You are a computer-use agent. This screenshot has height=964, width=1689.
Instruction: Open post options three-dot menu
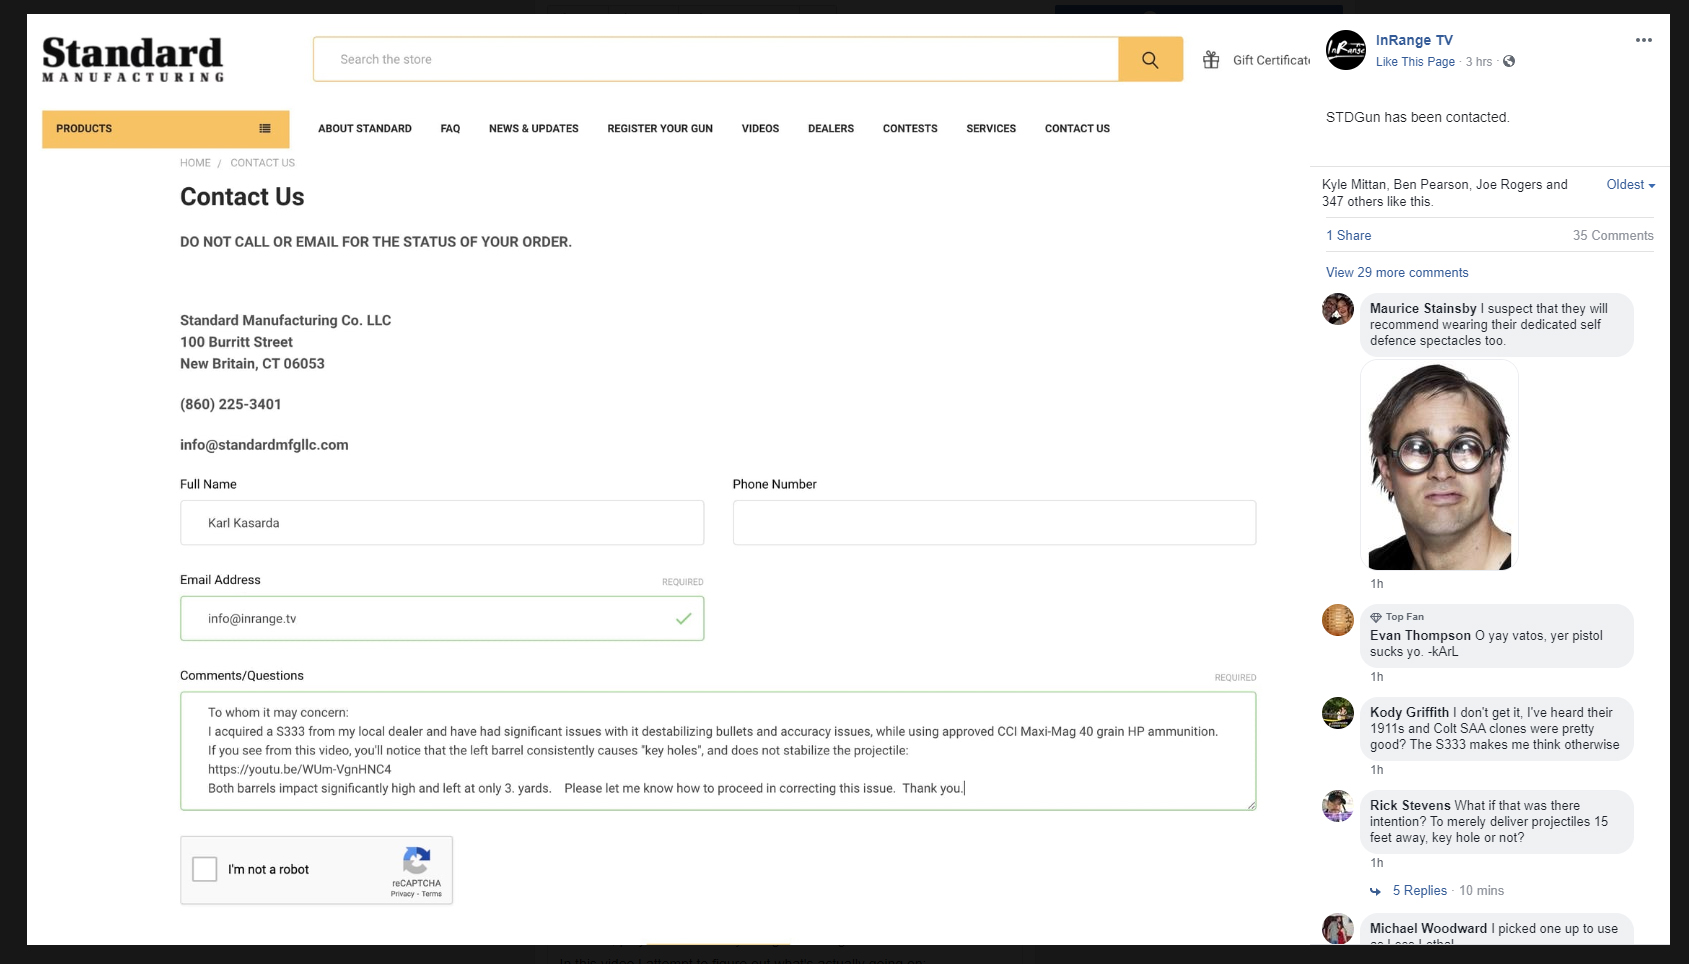[1644, 40]
